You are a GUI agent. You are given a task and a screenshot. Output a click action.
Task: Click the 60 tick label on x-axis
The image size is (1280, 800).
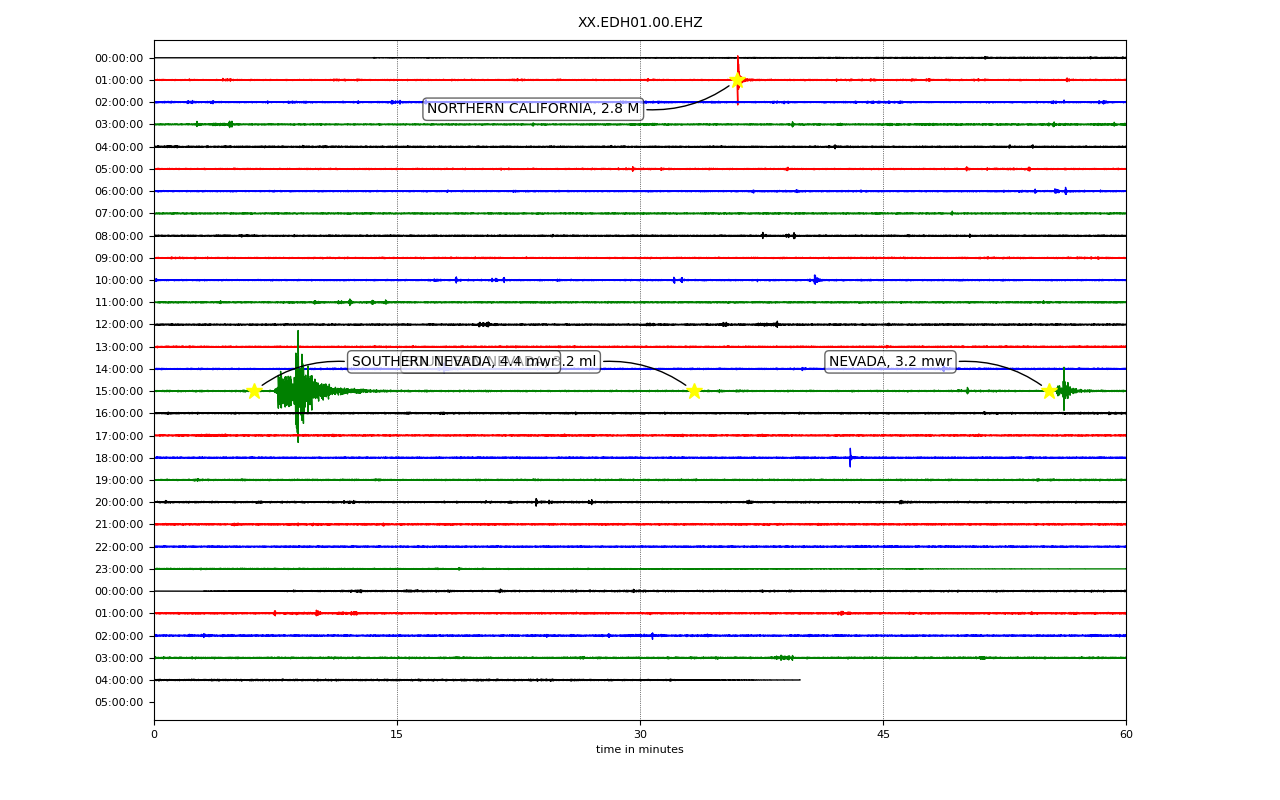[1126, 735]
